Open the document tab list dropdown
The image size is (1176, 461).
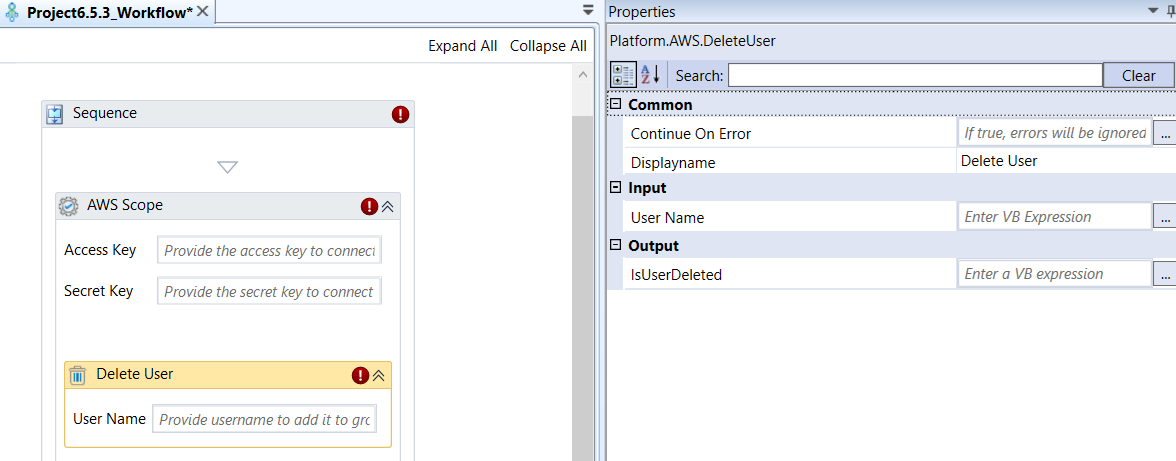[x=589, y=10]
